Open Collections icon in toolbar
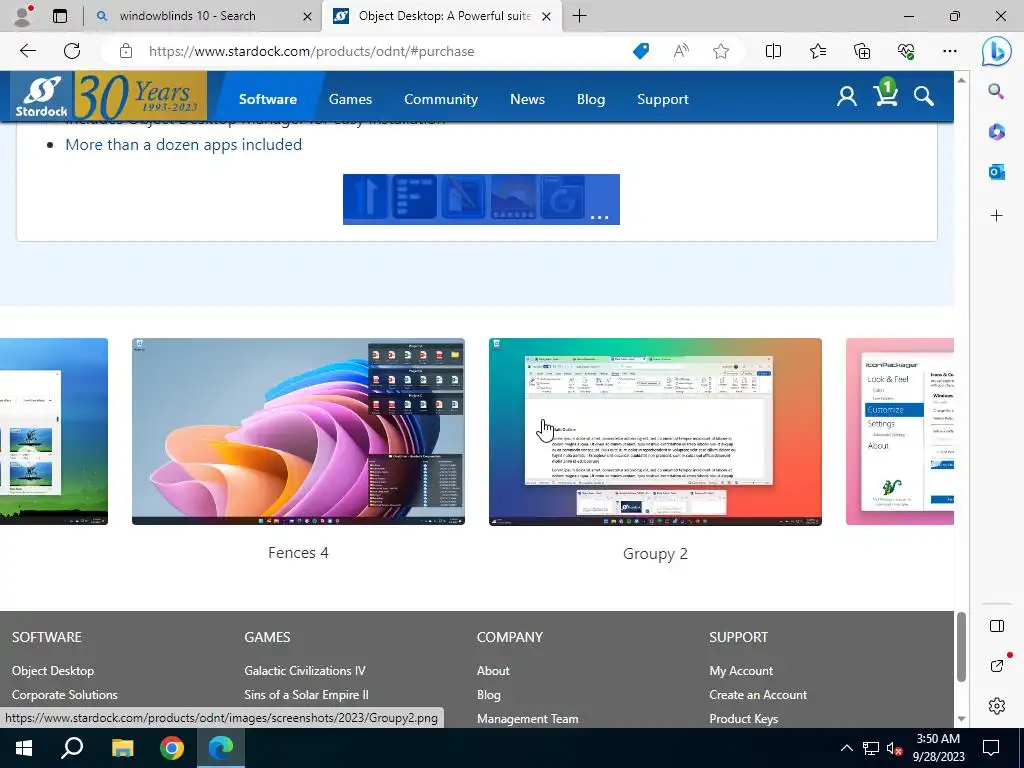 pos(862,51)
